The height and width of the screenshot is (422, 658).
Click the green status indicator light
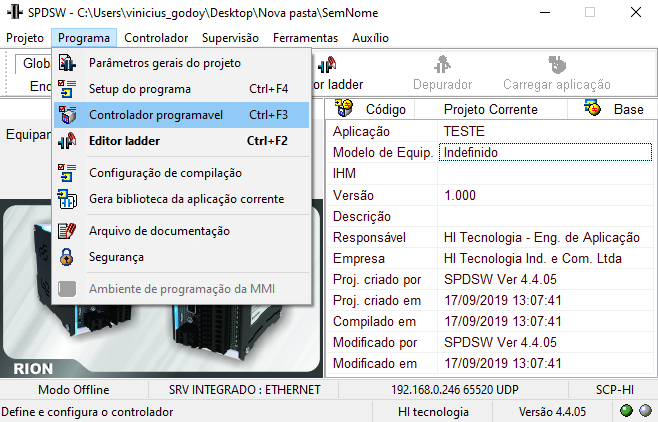point(626,411)
